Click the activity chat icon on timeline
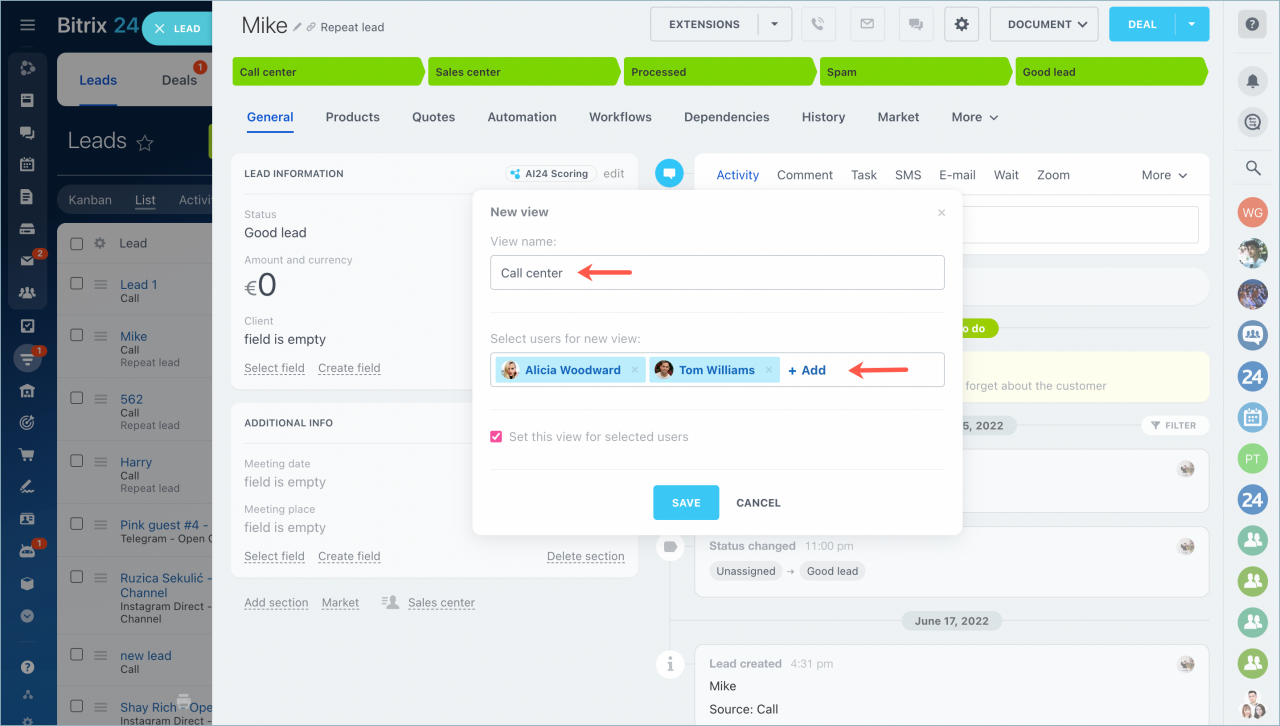This screenshot has width=1280, height=726. 669,173
